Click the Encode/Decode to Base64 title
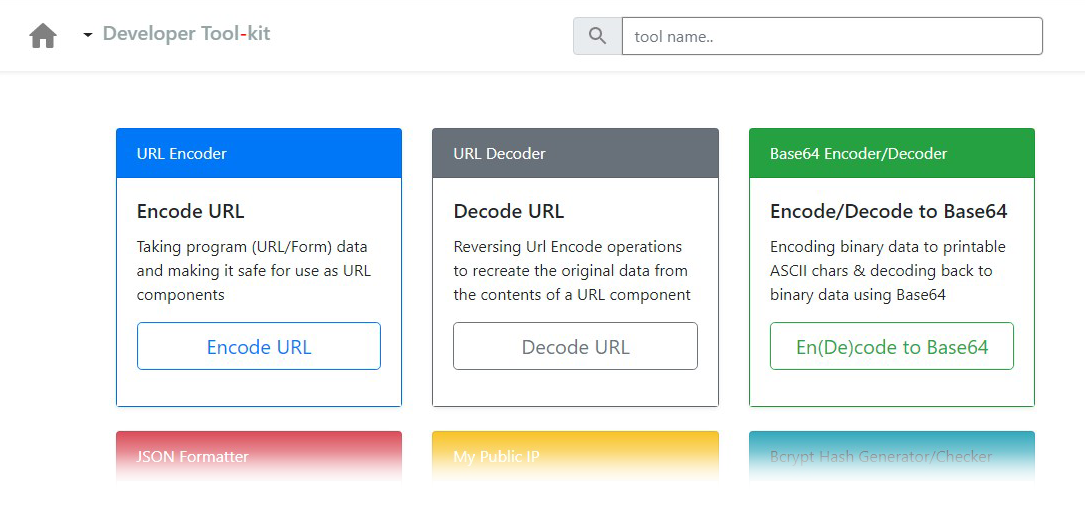This screenshot has width=1085, height=521. (x=888, y=211)
